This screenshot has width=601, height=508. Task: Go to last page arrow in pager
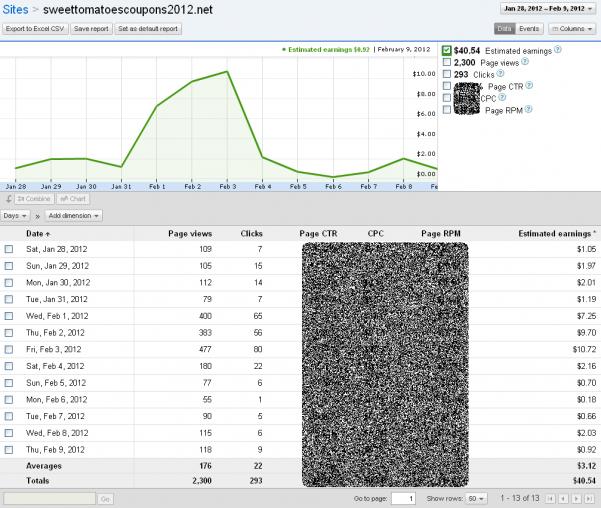589,498
